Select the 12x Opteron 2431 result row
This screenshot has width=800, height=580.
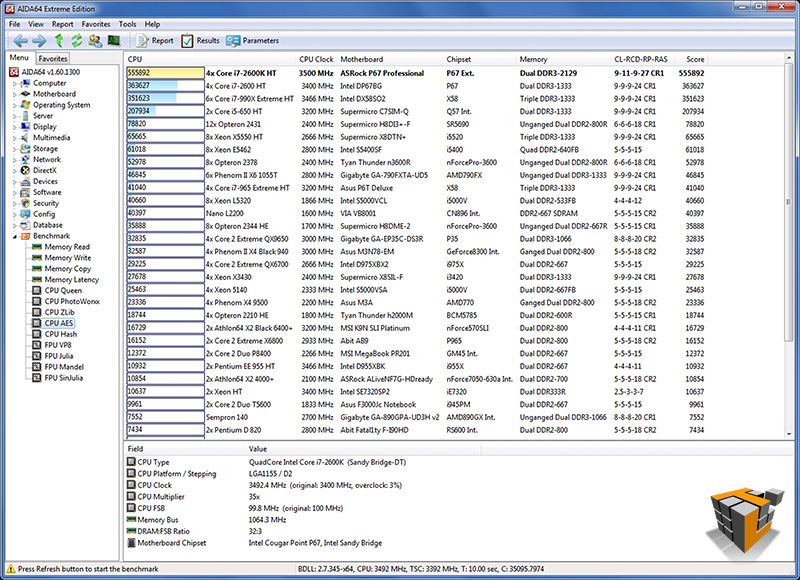(x=416, y=124)
